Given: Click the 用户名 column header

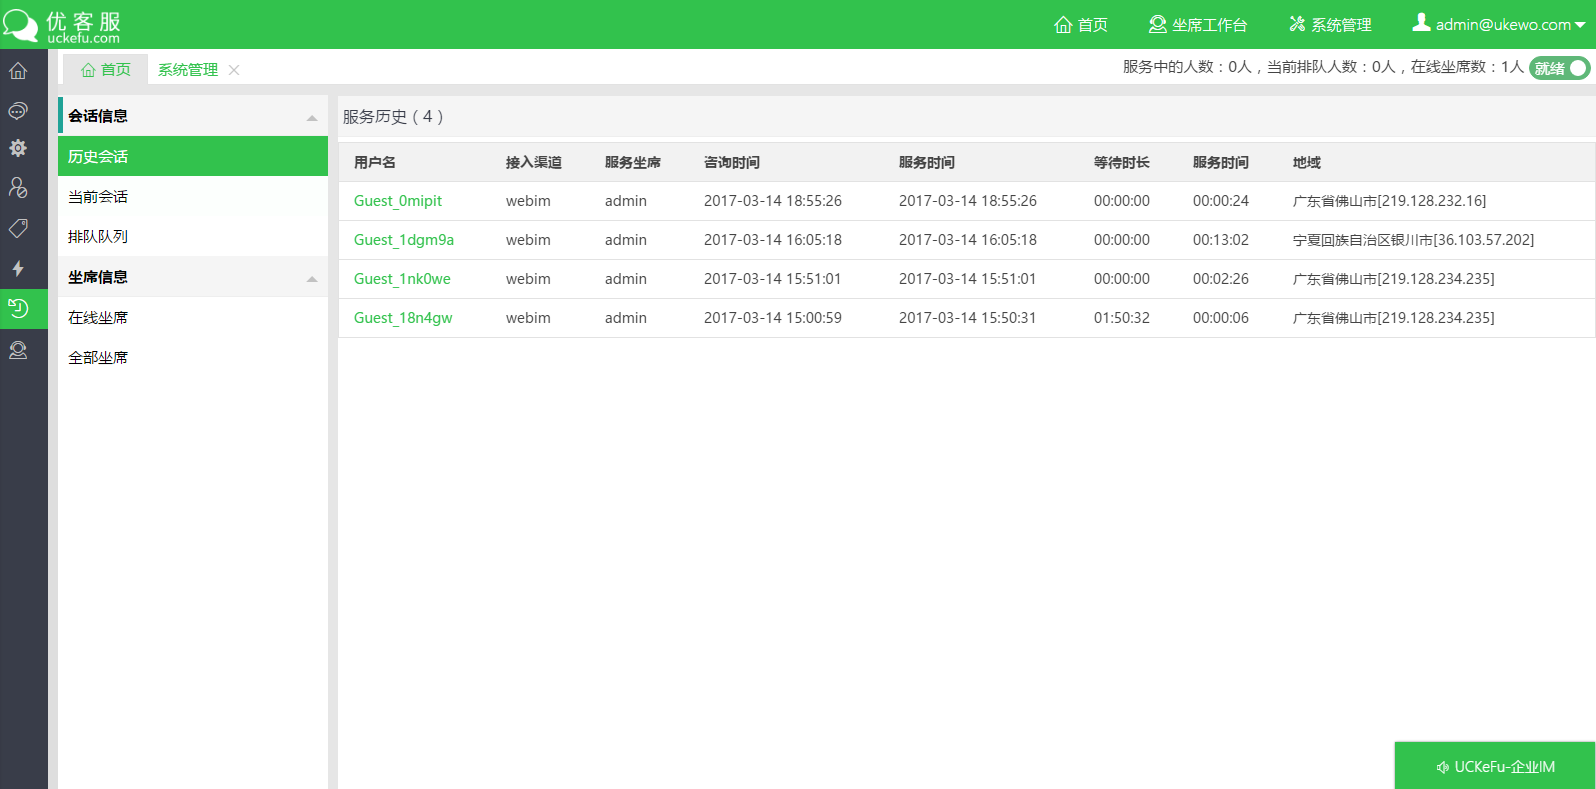Looking at the screenshot, I should 375,162.
